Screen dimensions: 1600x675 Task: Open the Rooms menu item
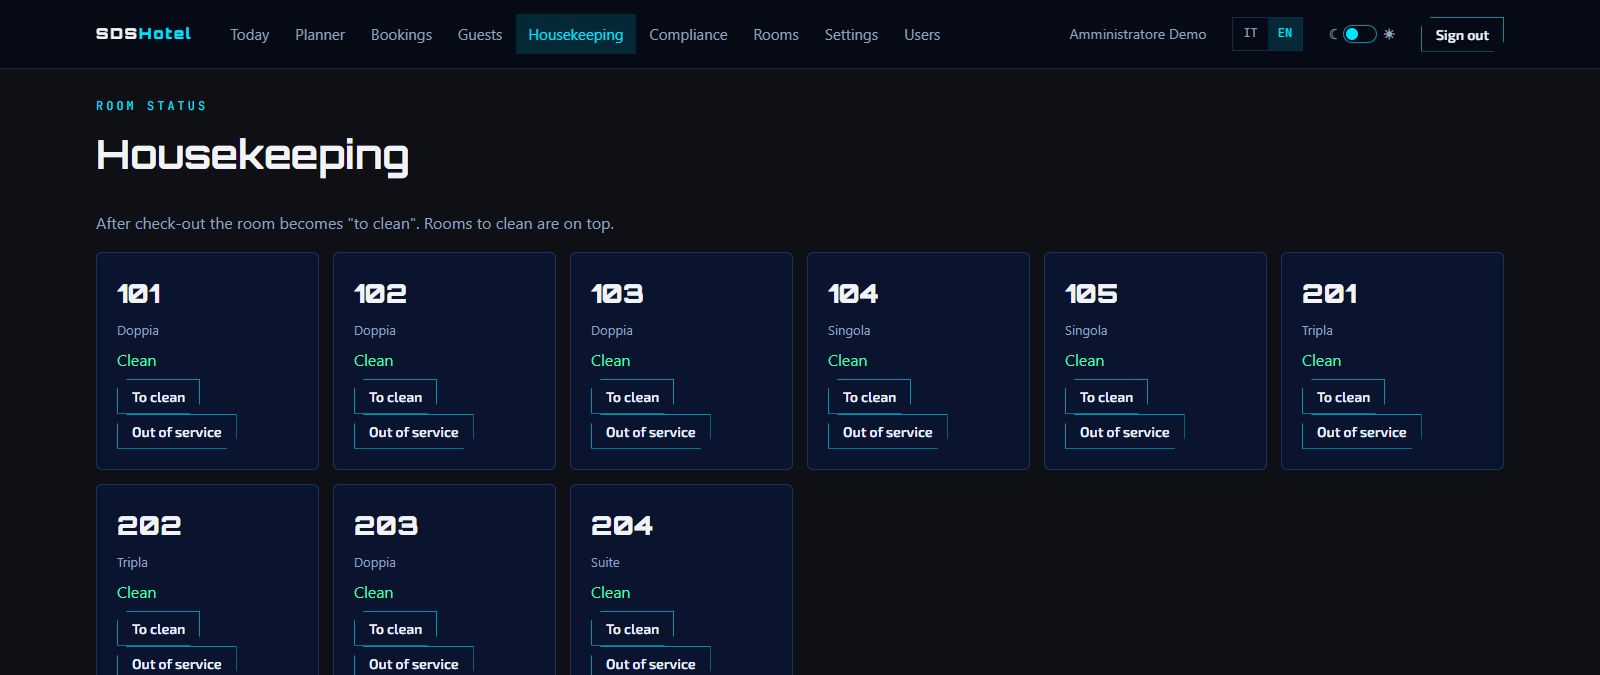[776, 34]
